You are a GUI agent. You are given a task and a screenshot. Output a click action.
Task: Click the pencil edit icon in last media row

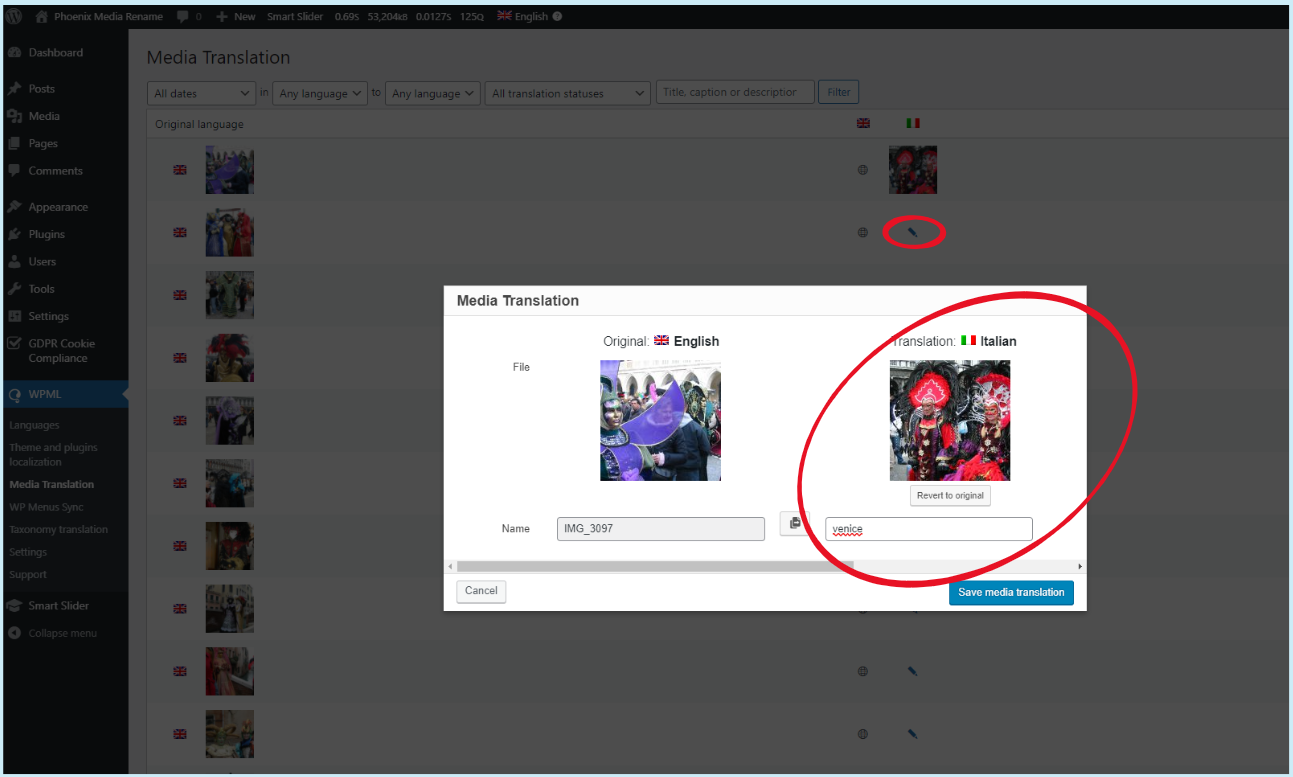point(912,734)
